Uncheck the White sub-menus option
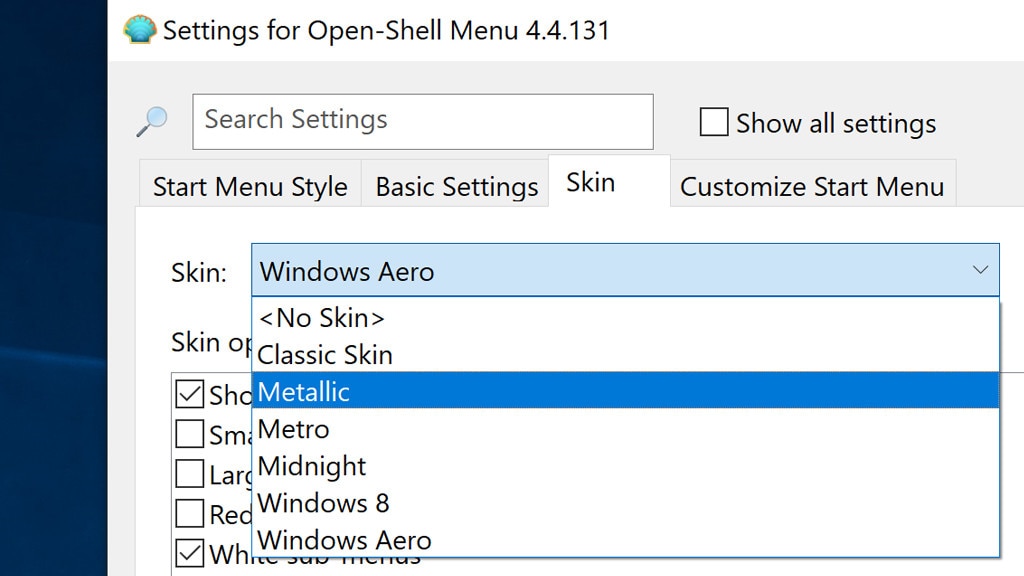 pyautogui.click(x=190, y=552)
